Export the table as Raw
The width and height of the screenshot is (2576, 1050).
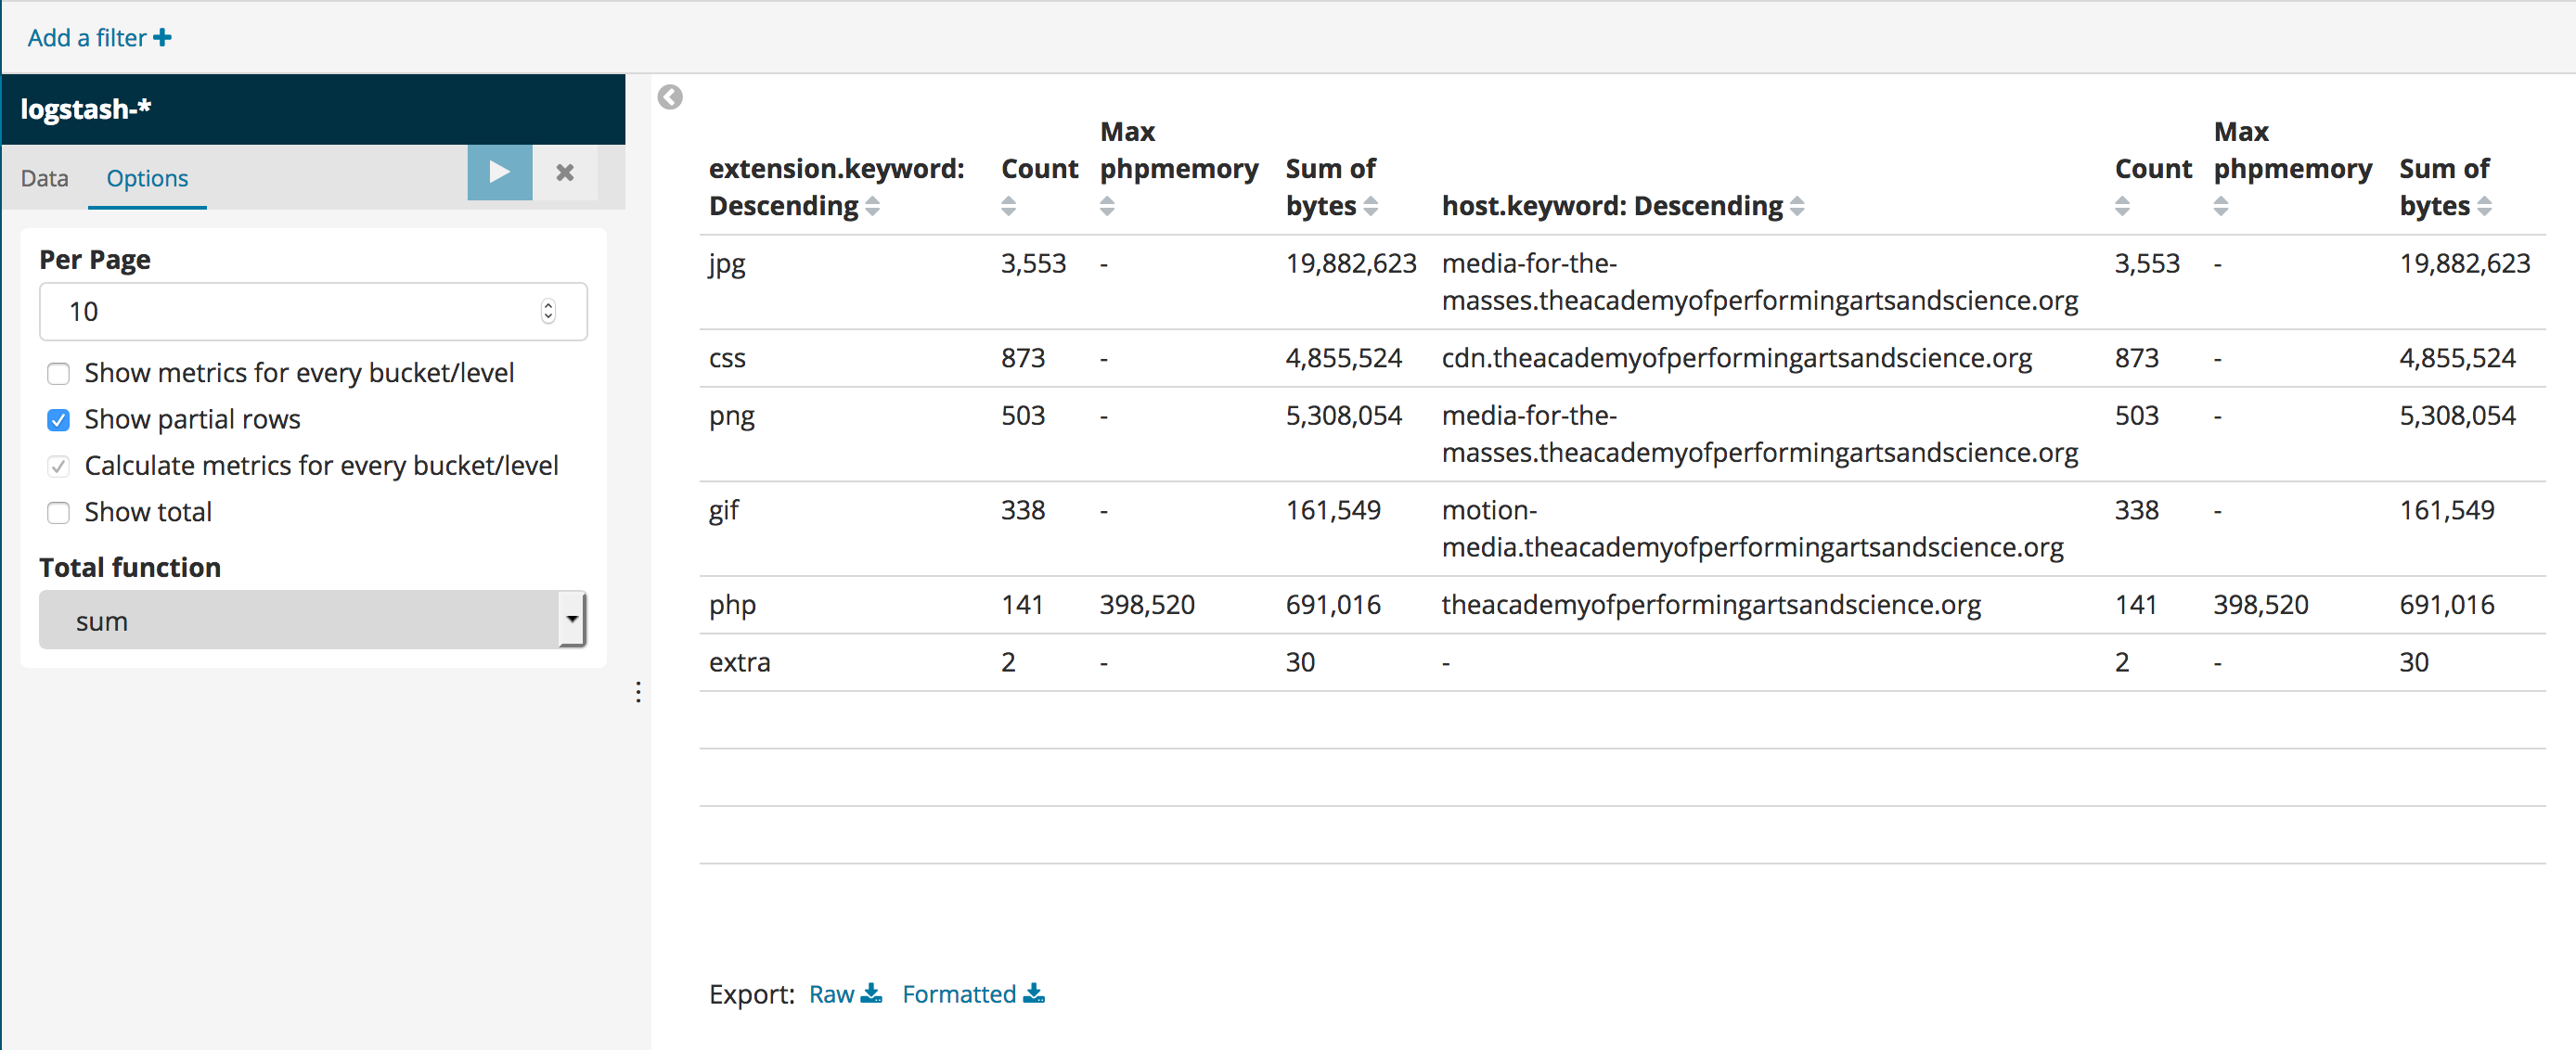coord(831,993)
